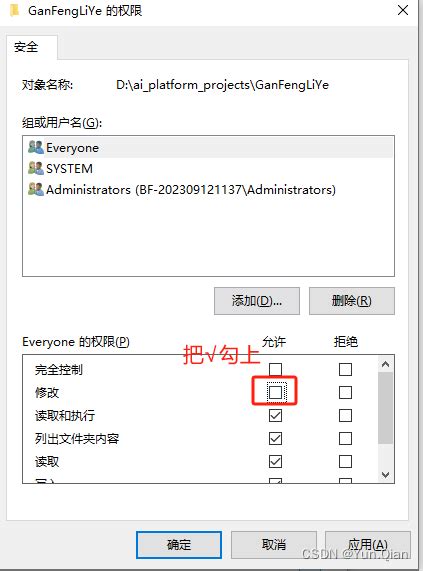Select the Administrators group icon
Image resolution: width=423 pixels, height=571 pixels.
pyautogui.click(x=36, y=189)
